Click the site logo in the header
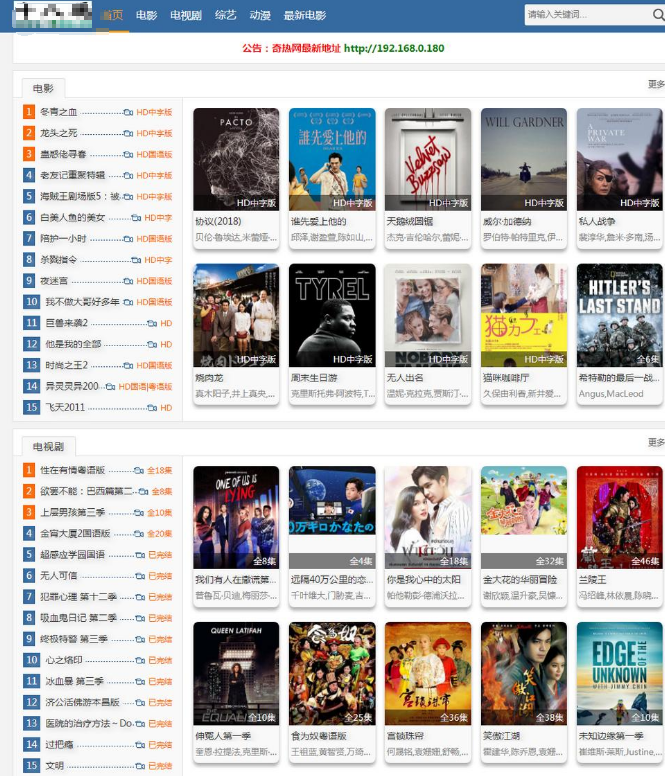 pyautogui.click(x=52, y=14)
